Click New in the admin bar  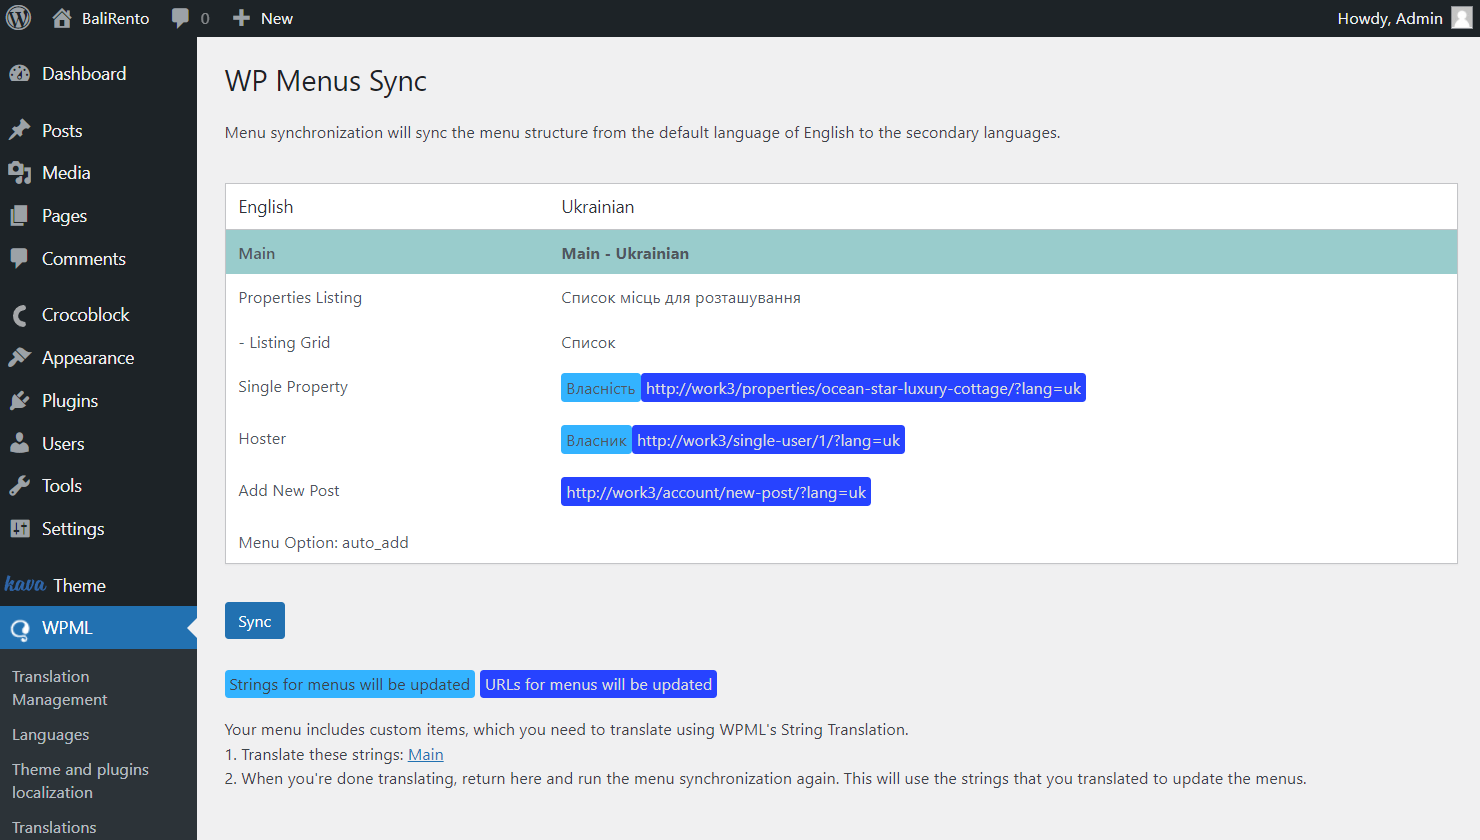(x=277, y=18)
